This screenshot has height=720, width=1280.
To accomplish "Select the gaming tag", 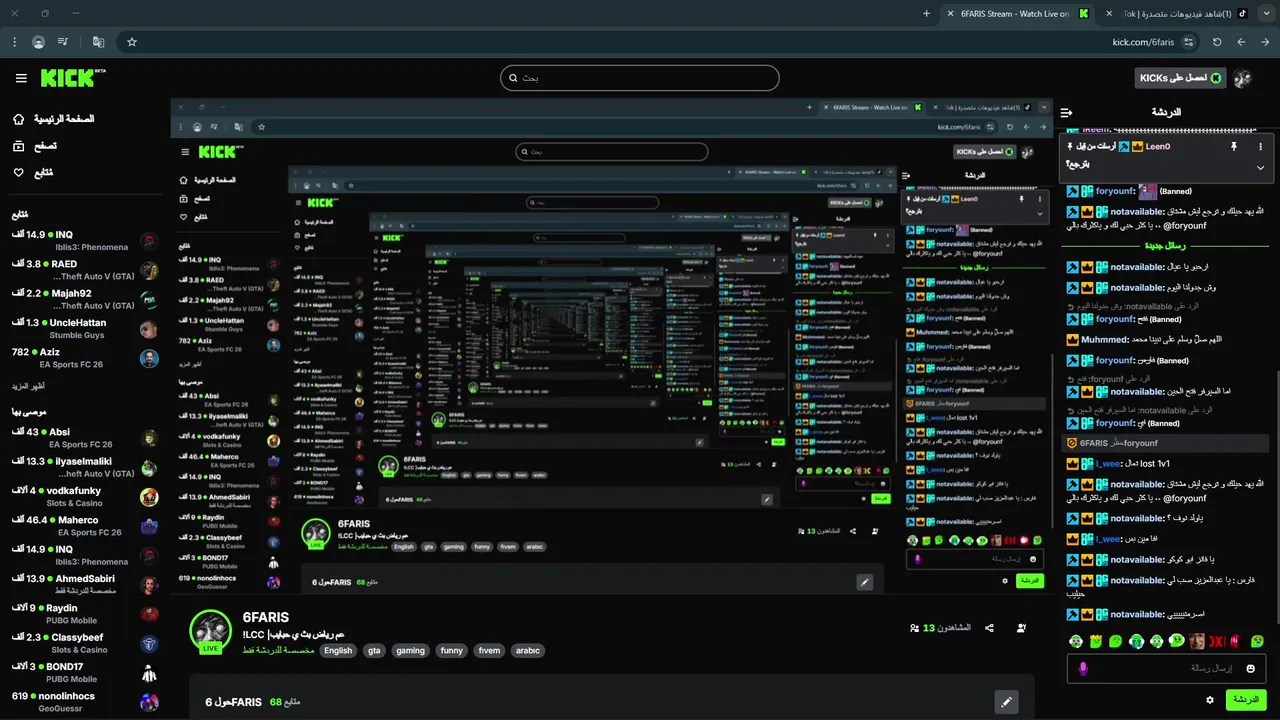I will (410, 650).
